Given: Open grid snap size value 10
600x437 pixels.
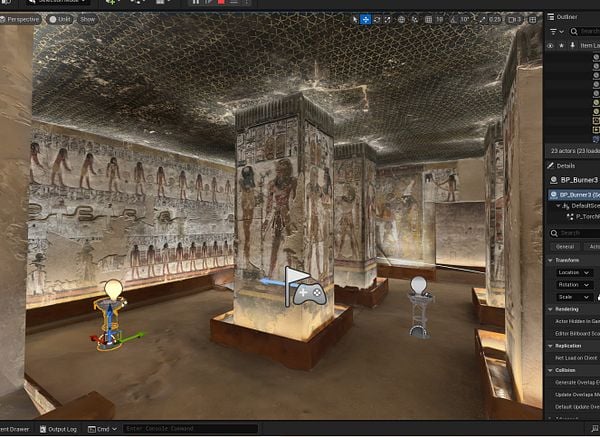Looking at the screenshot, I should coord(439,19).
